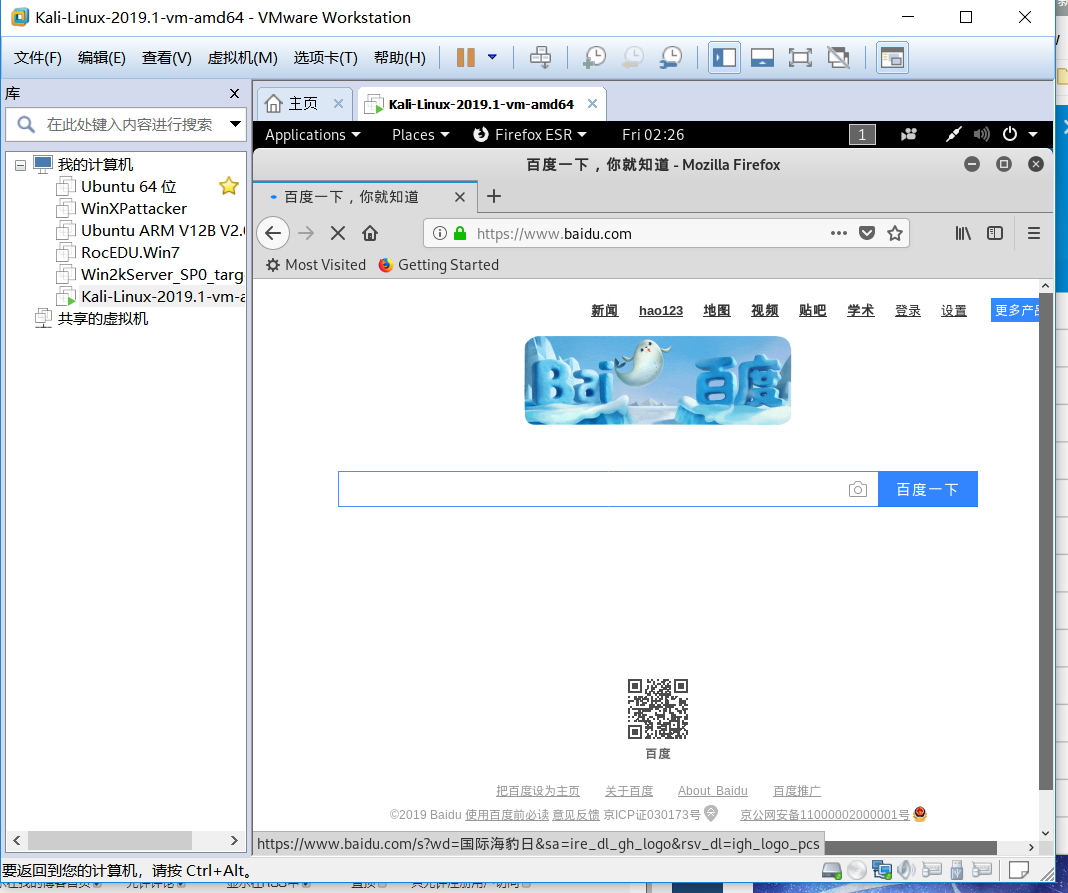Open the 新闻 link on Baidu
Image resolution: width=1068 pixels, height=893 pixels.
[604, 311]
